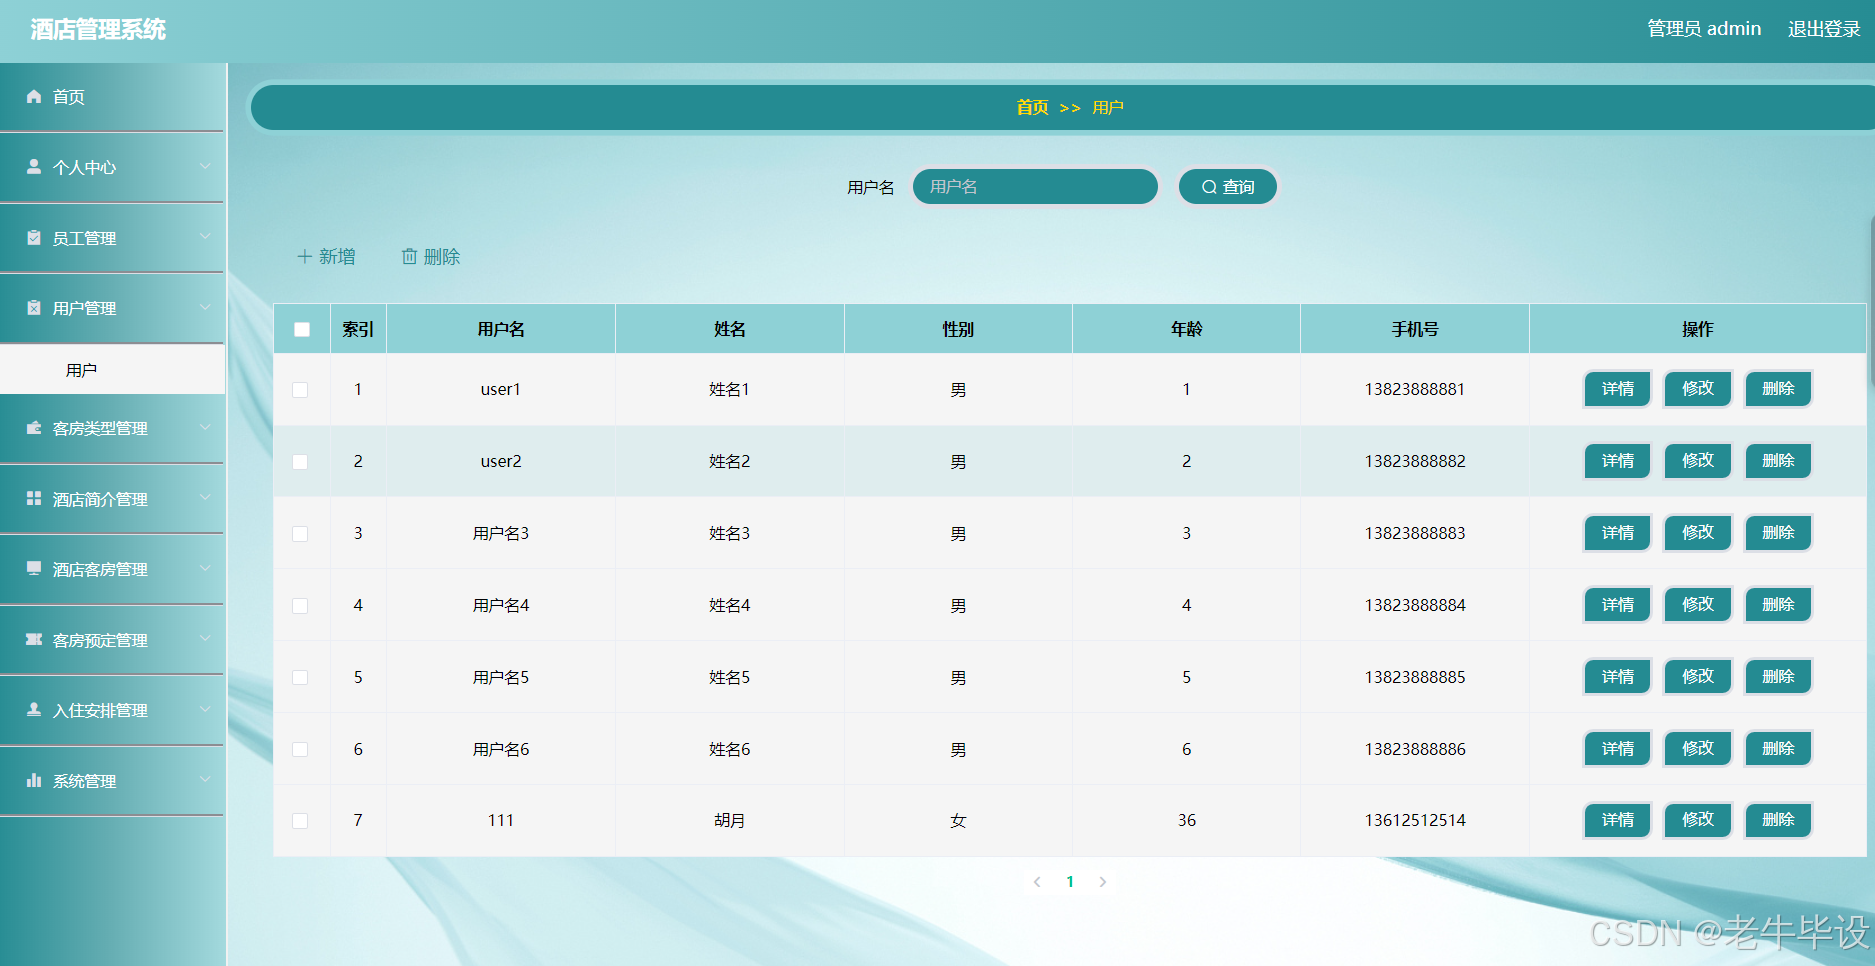Select the checkbox for 用户名4 row
1875x966 pixels.
[x=300, y=606]
